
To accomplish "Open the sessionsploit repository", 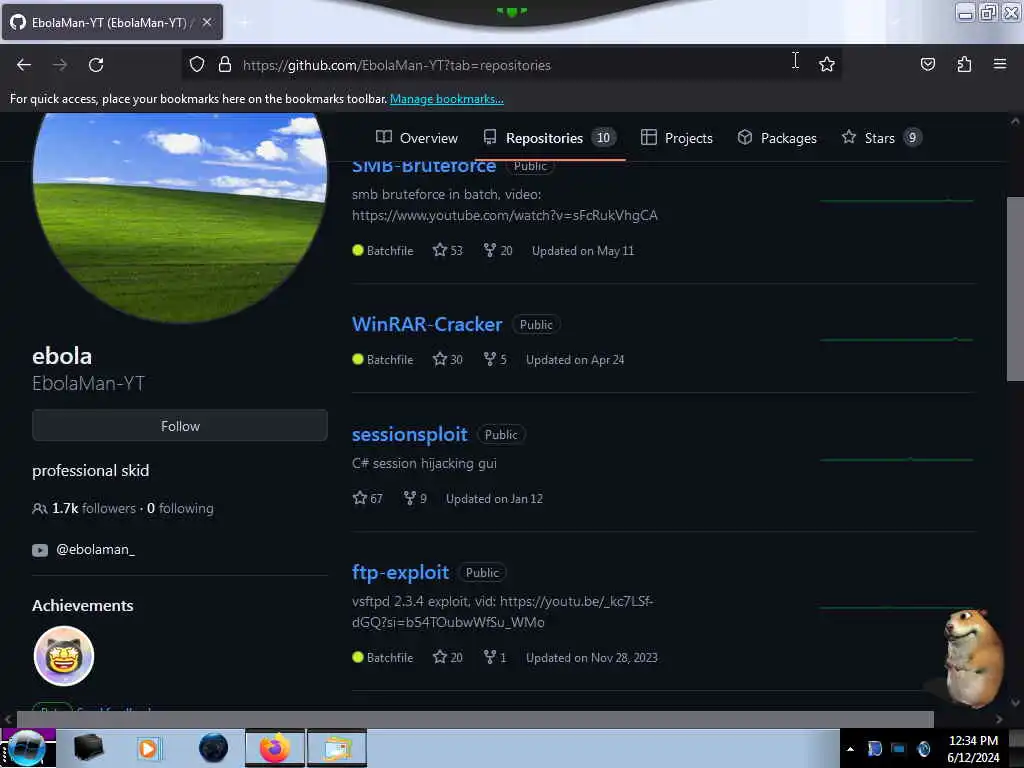I will tap(409, 434).
